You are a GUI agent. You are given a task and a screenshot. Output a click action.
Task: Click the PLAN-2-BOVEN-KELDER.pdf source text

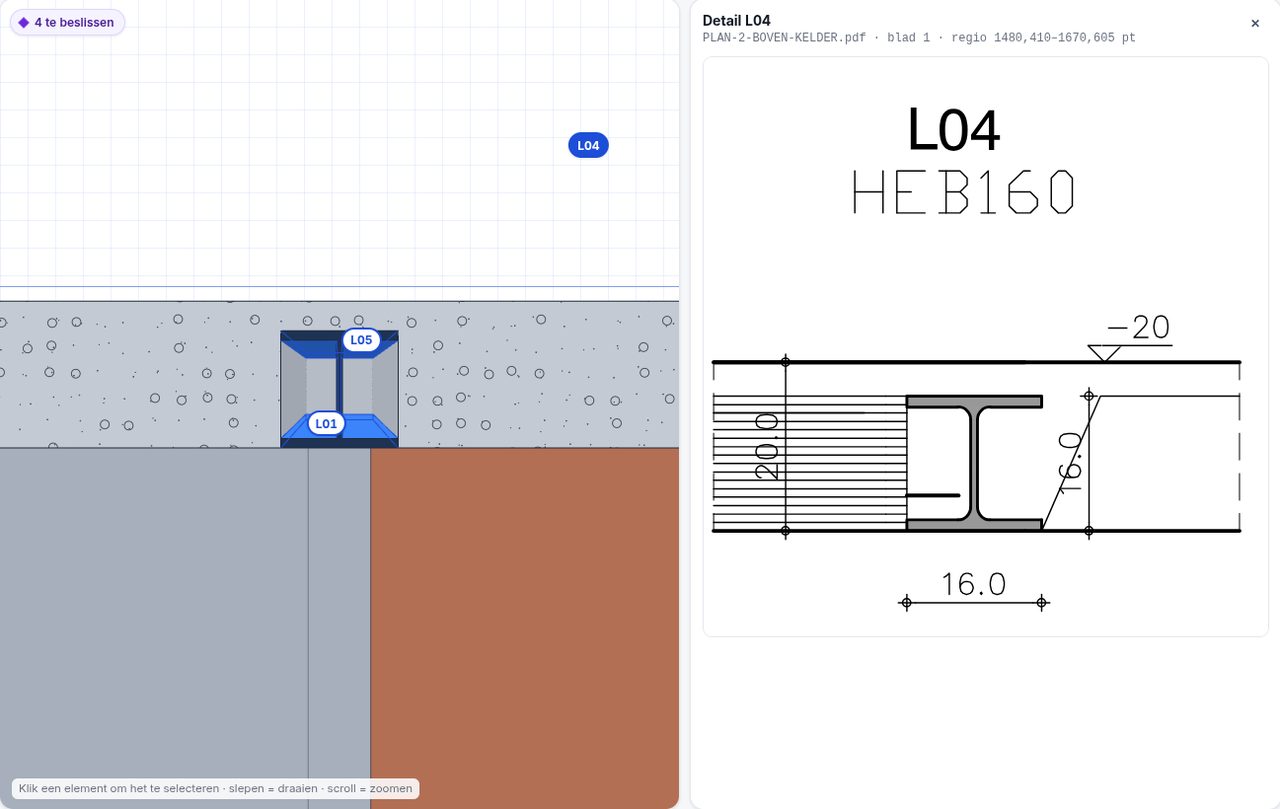click(x=784, y=38)
